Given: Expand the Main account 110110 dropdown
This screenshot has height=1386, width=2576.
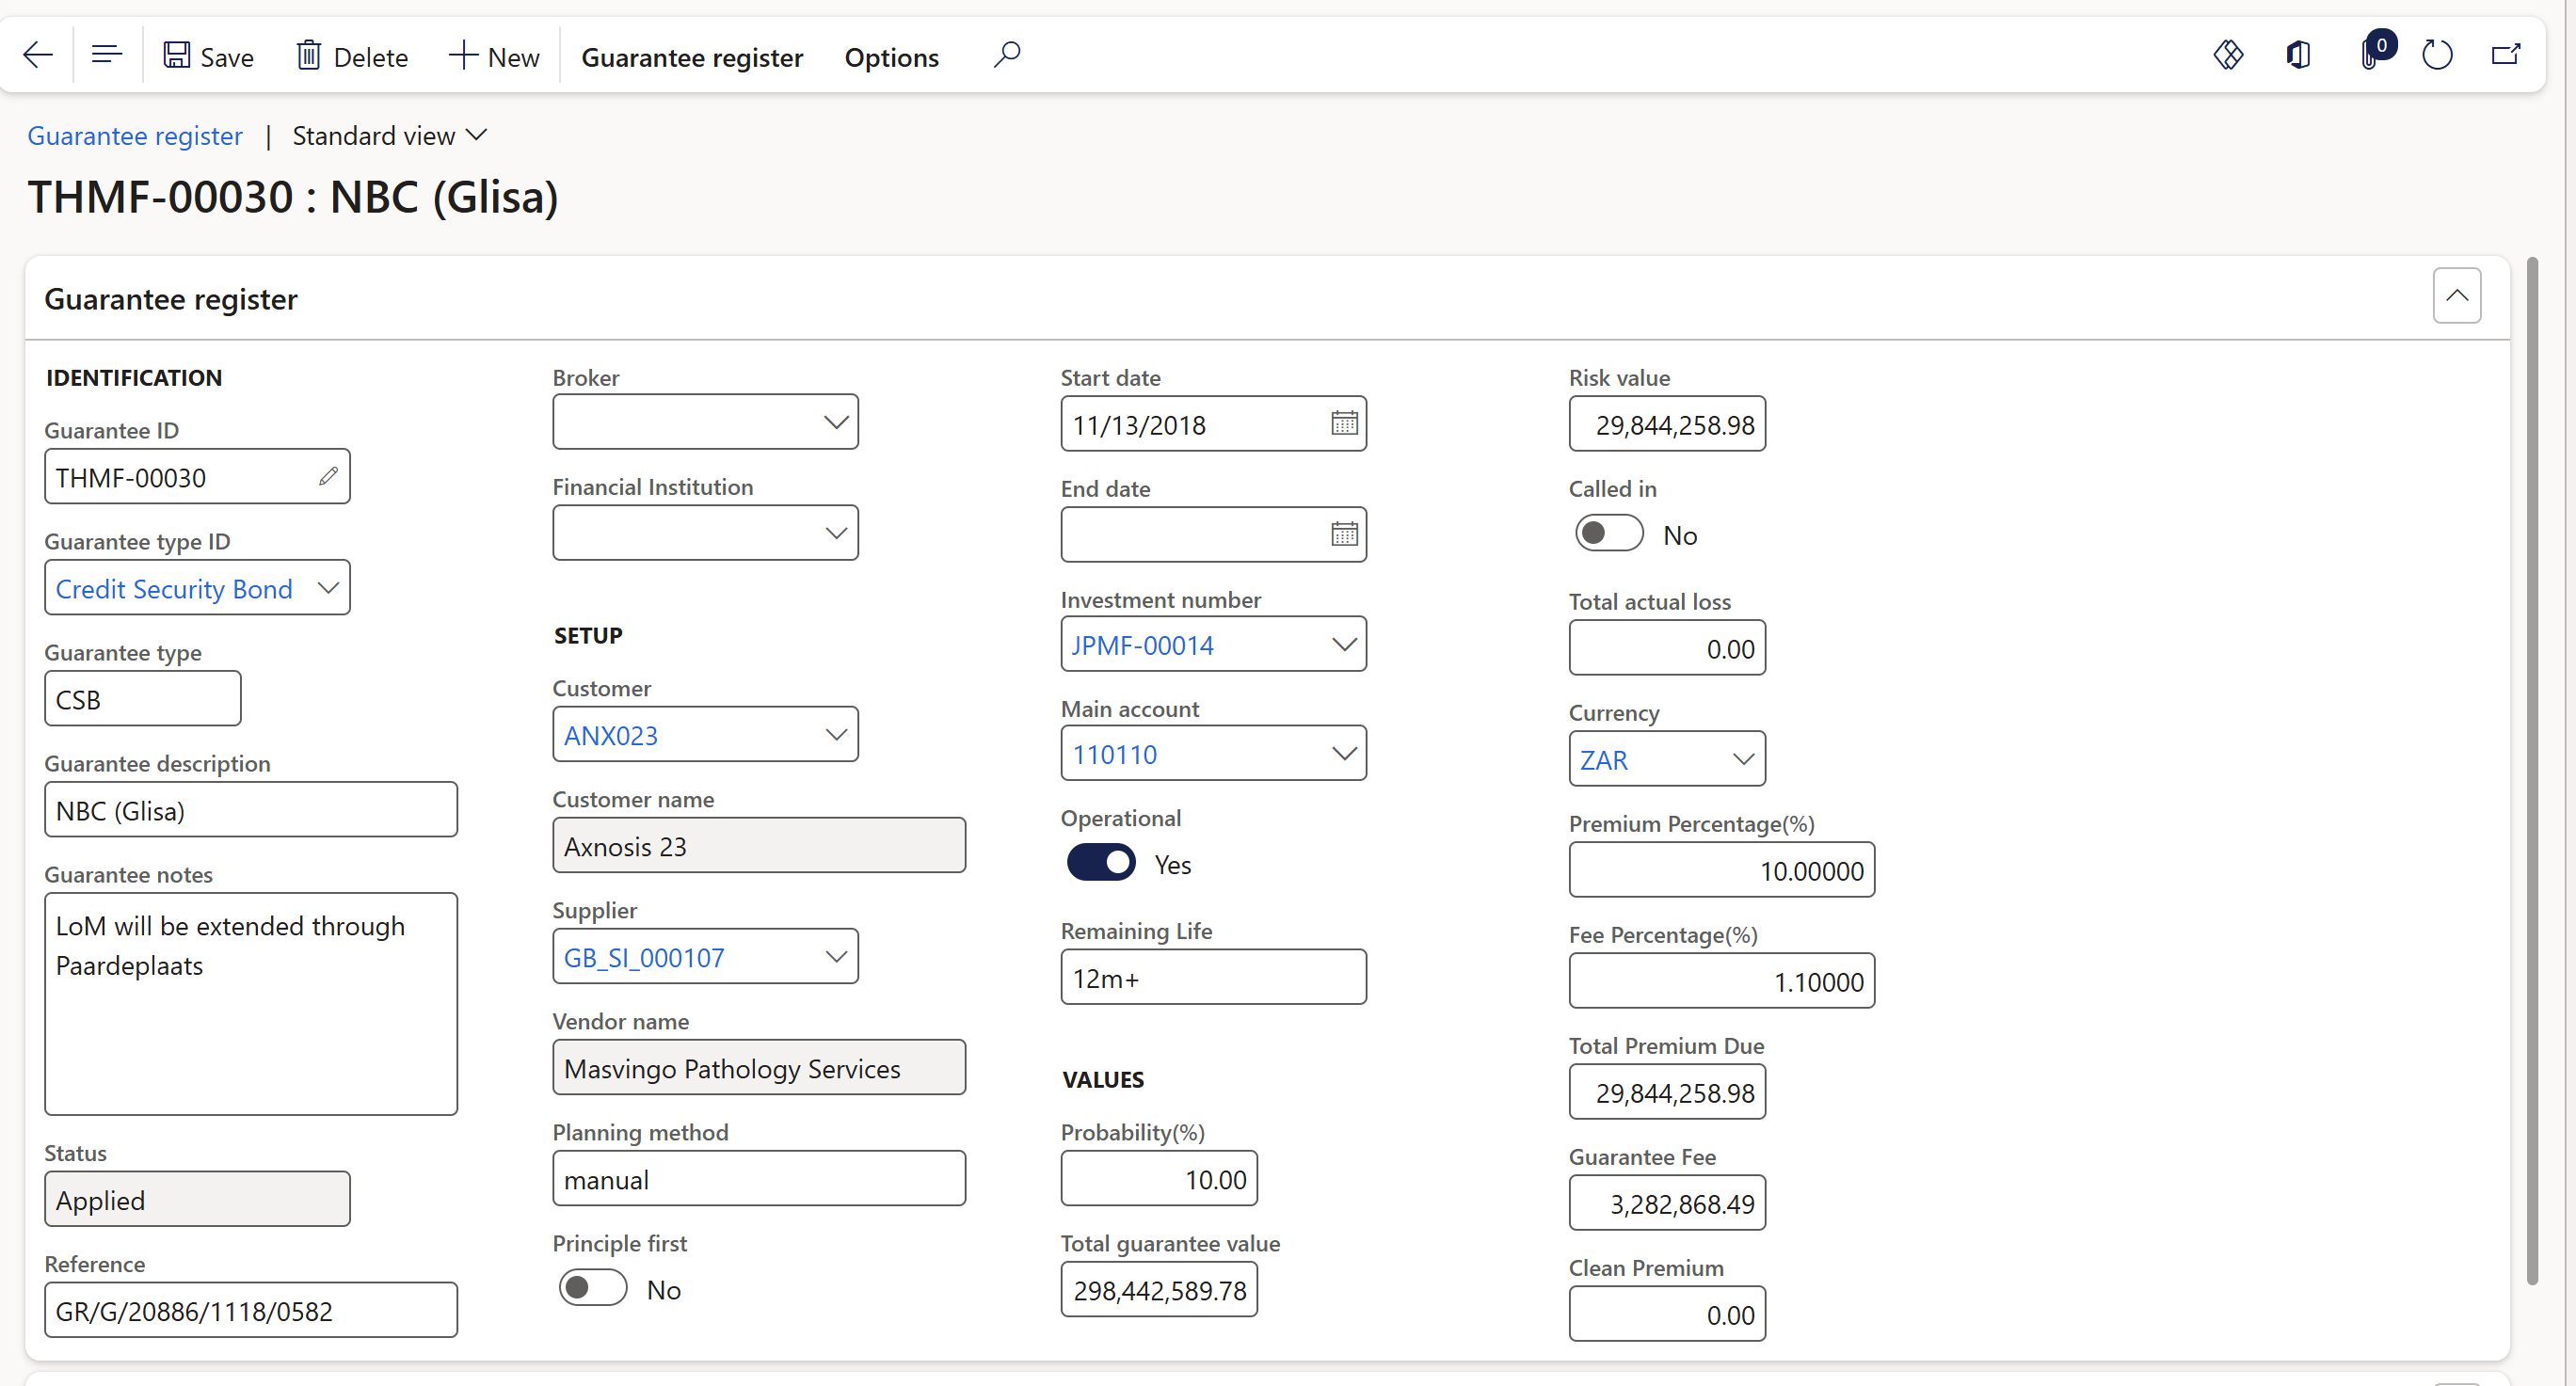Looking at the screenshot, I should pos(1344,754).
